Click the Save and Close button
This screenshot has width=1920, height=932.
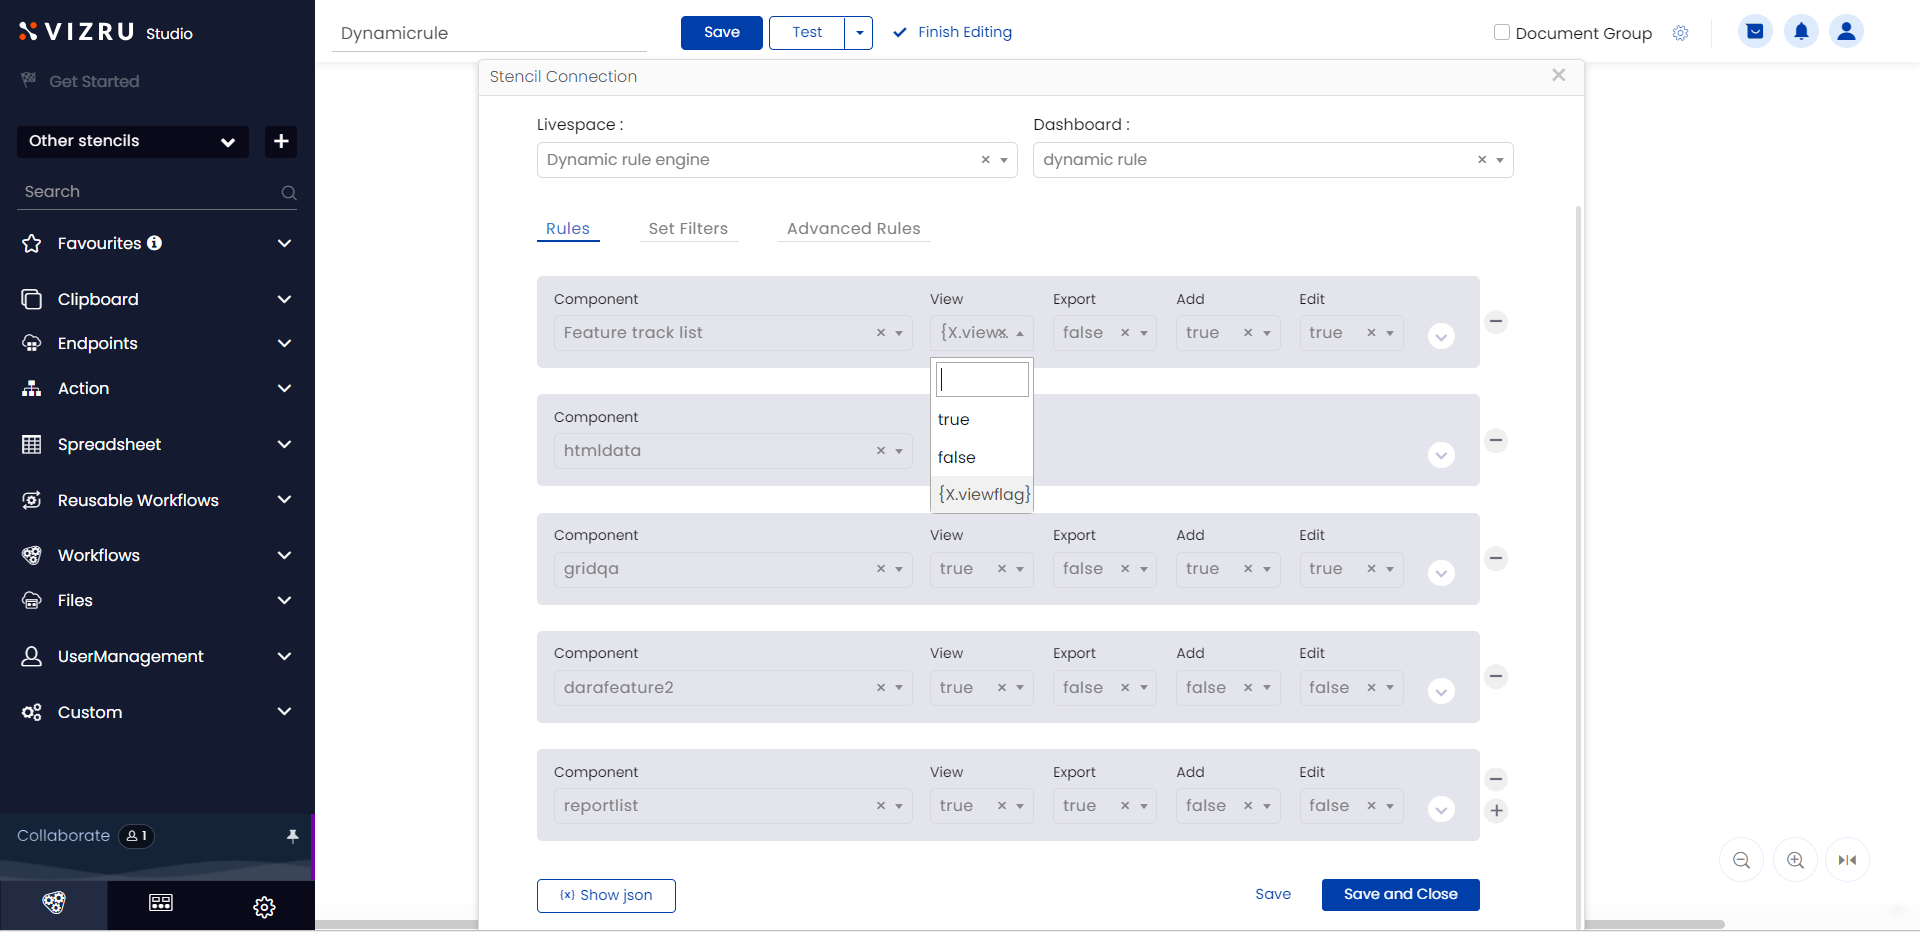tap(1400, 895)
